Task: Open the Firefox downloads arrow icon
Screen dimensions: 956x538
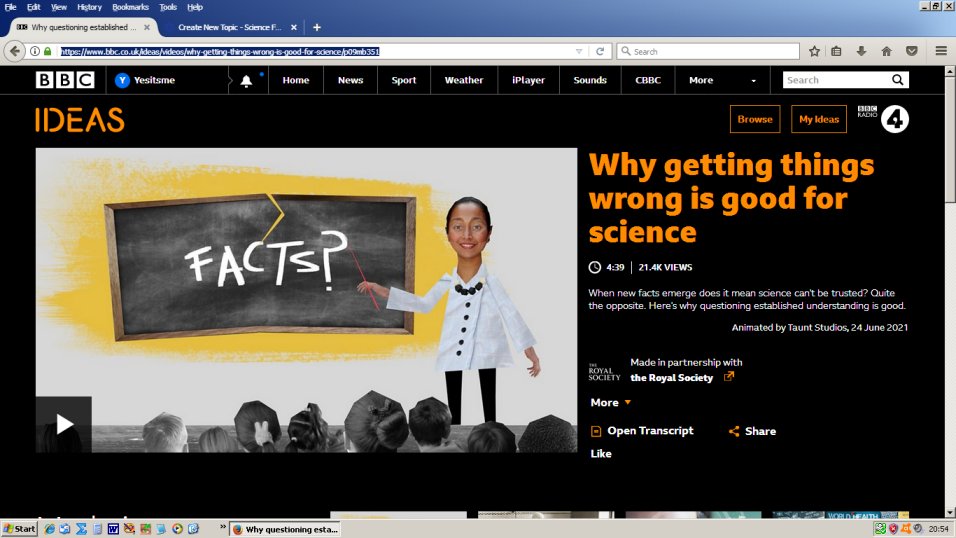Action: click(861, 51)
